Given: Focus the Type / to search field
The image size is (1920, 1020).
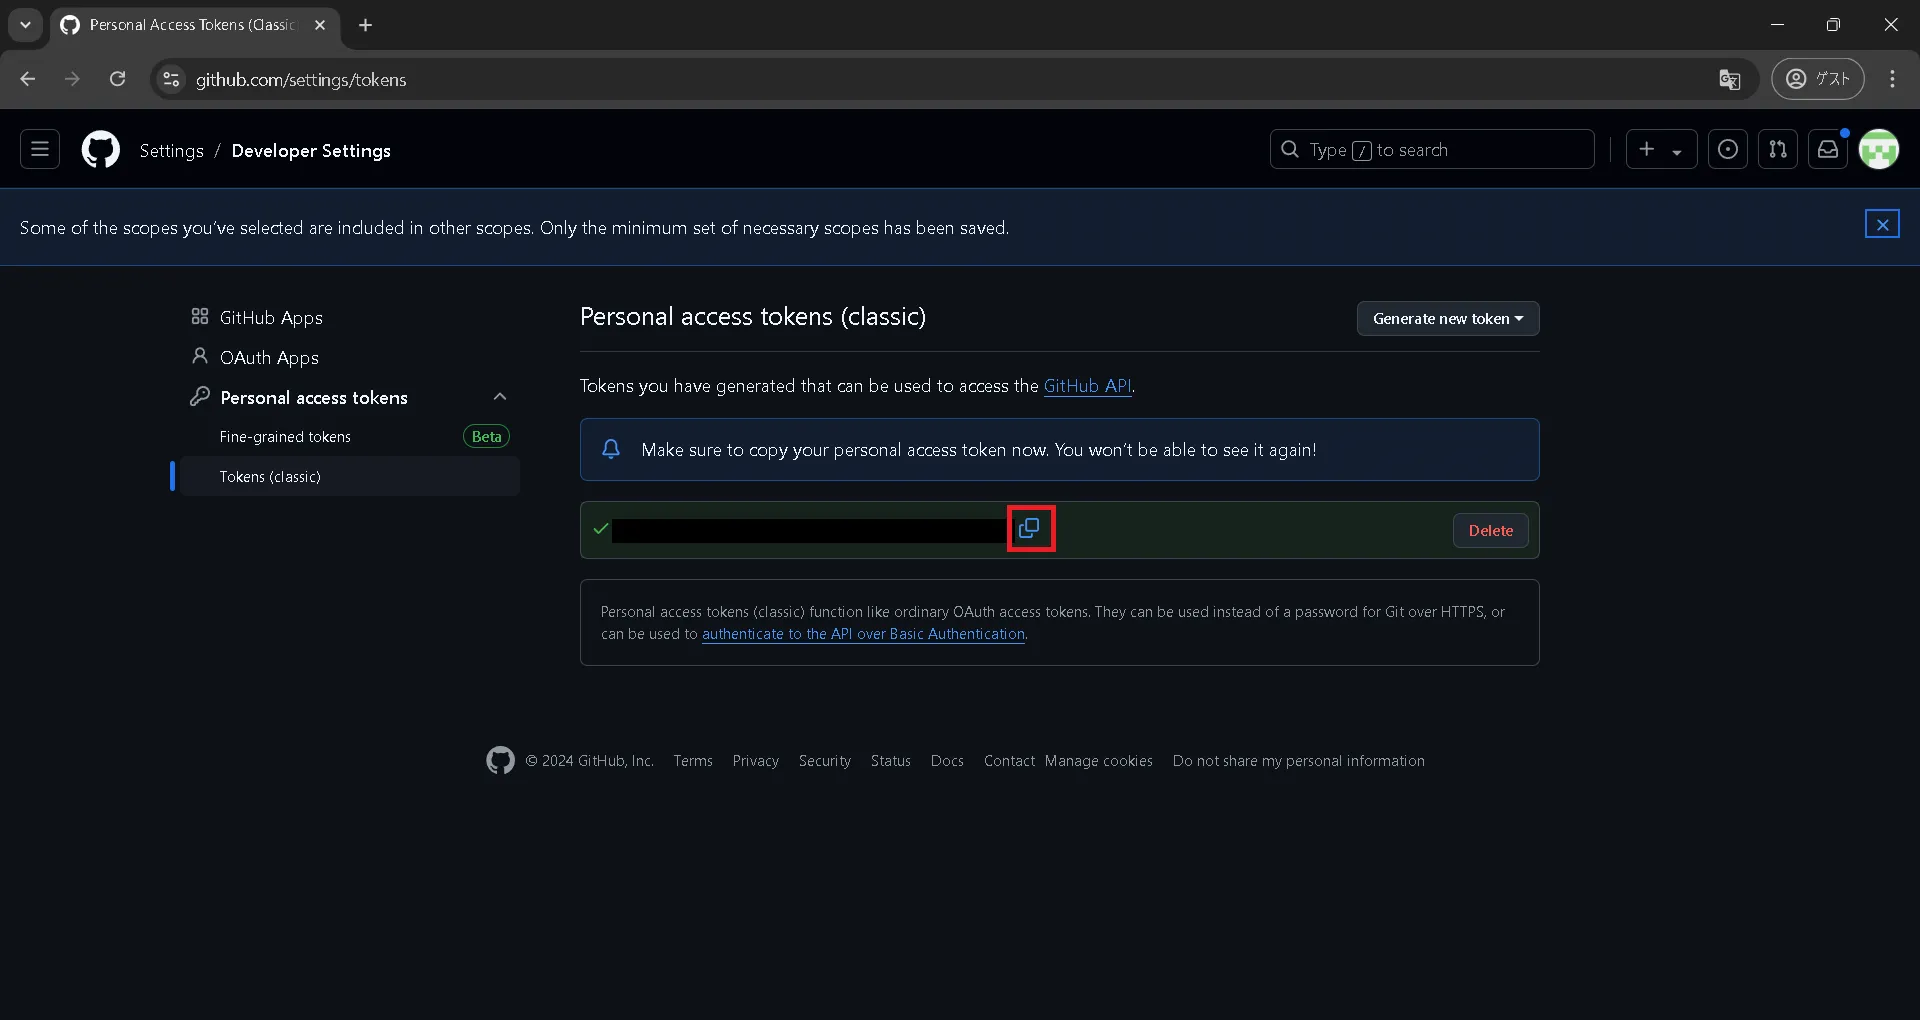Looking at the screenshot, I should [x=1431, y=149].
